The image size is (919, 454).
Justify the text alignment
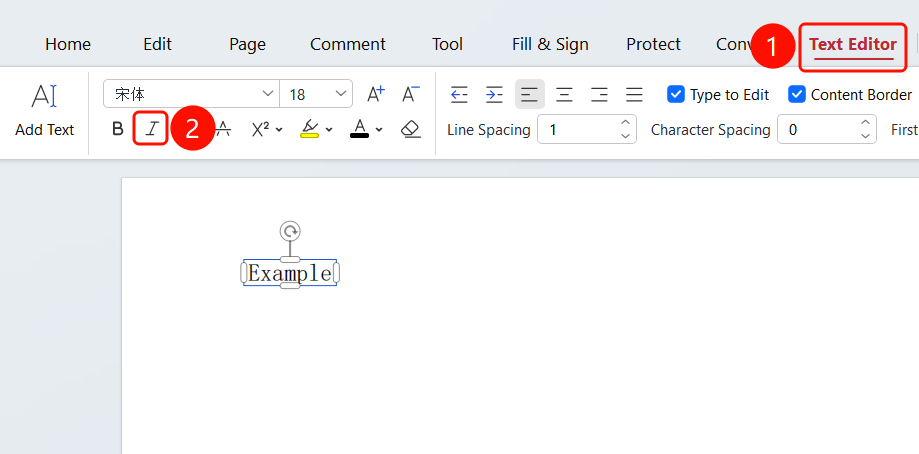tap(634, 94)
